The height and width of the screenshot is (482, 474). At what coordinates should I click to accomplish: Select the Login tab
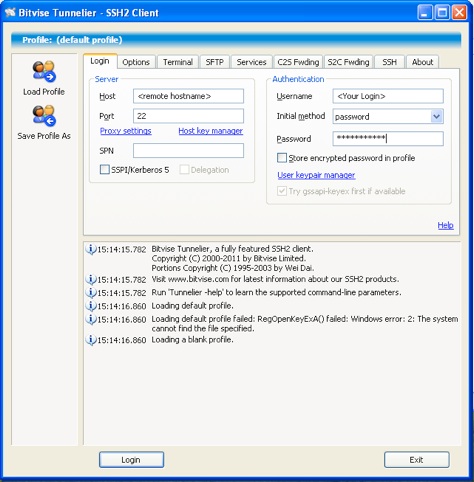100,61
